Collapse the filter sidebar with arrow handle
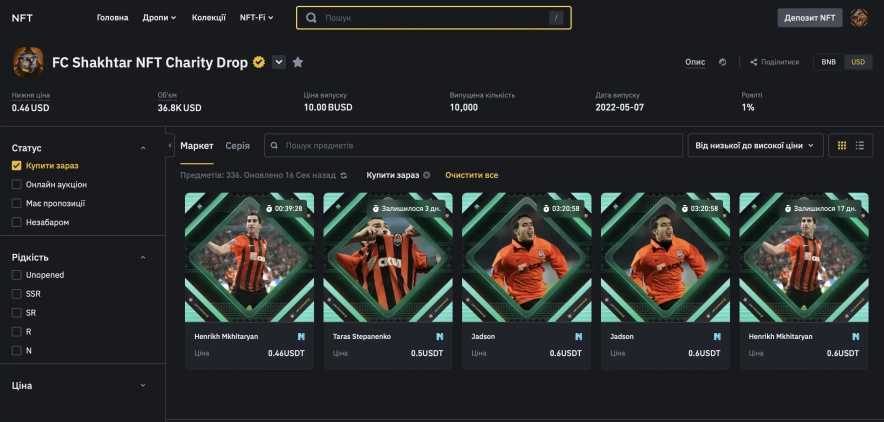This screenshot has height=422, width=884. pyautogui.click(x=170, y=146)
